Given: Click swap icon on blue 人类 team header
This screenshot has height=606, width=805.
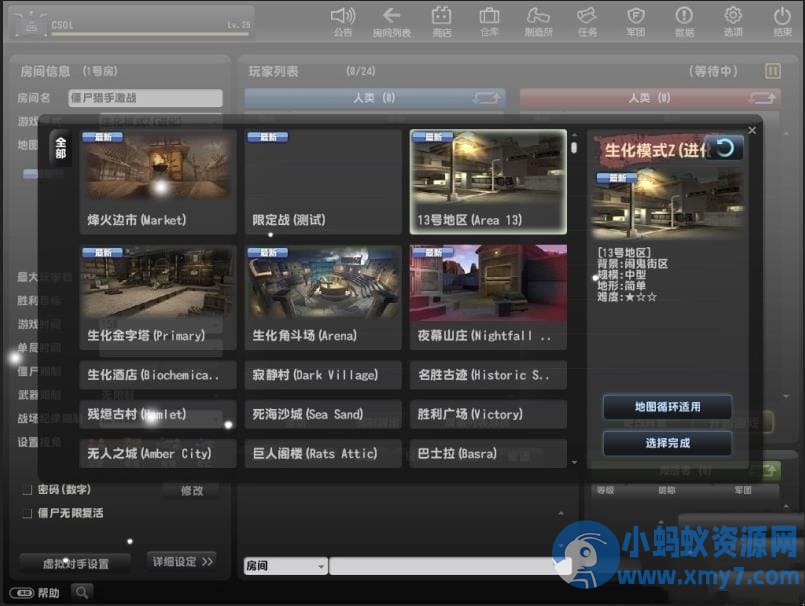Looking at the screenshot, I should [x=487, y=97].
